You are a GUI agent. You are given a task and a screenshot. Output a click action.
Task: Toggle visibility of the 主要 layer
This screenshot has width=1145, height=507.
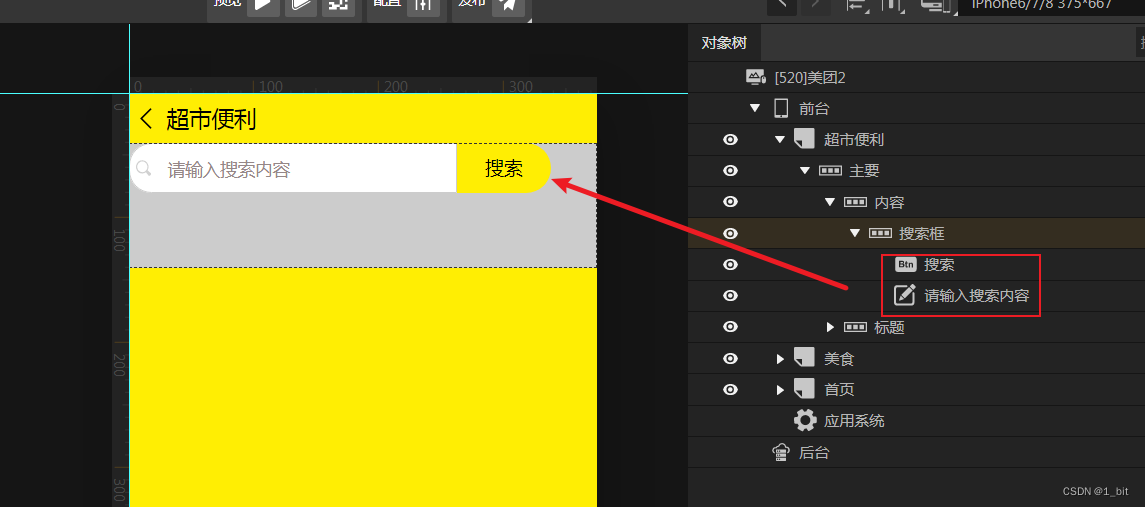click(730, 171)
